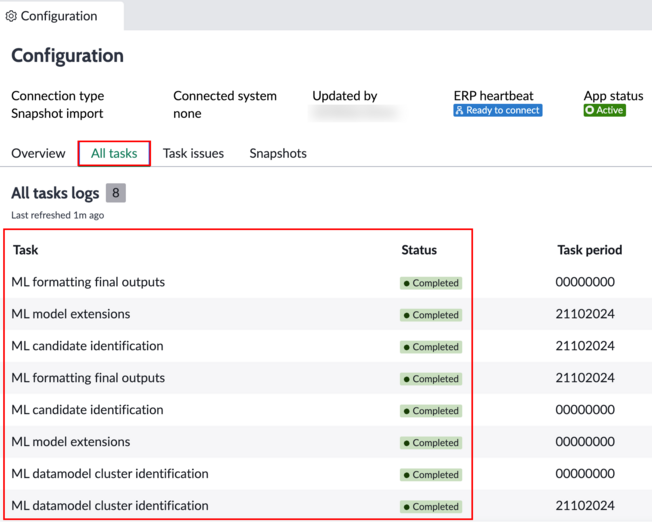Select ML formatting final outputs row with 21102024
Screen dimensions: 652x524
pos(326,378)
